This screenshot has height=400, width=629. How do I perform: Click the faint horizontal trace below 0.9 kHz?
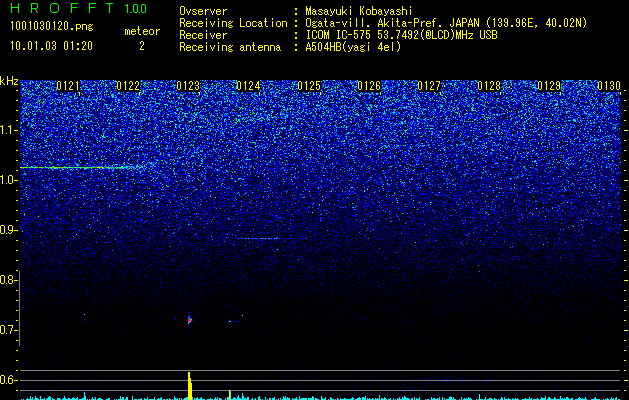tap(261, 239)
